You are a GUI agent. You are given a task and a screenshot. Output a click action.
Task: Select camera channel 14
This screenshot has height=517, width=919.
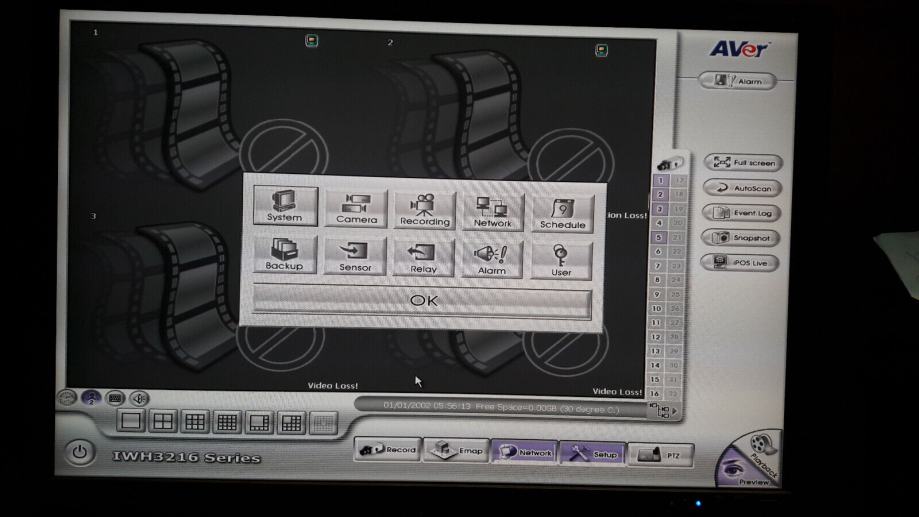(x=656, y=365)
